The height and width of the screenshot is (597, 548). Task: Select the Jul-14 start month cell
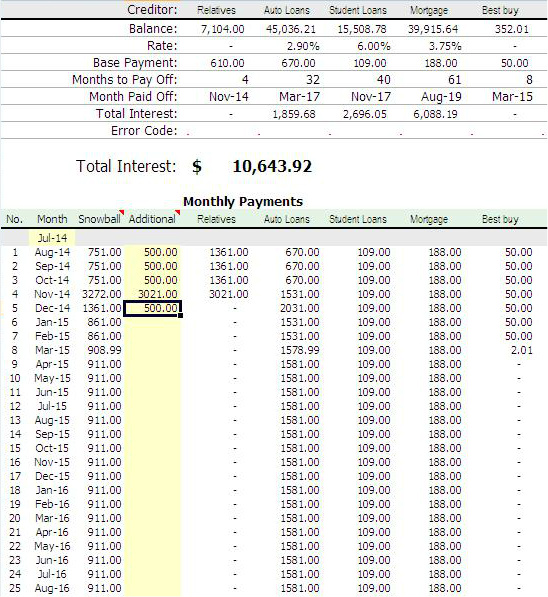point(52,238)
